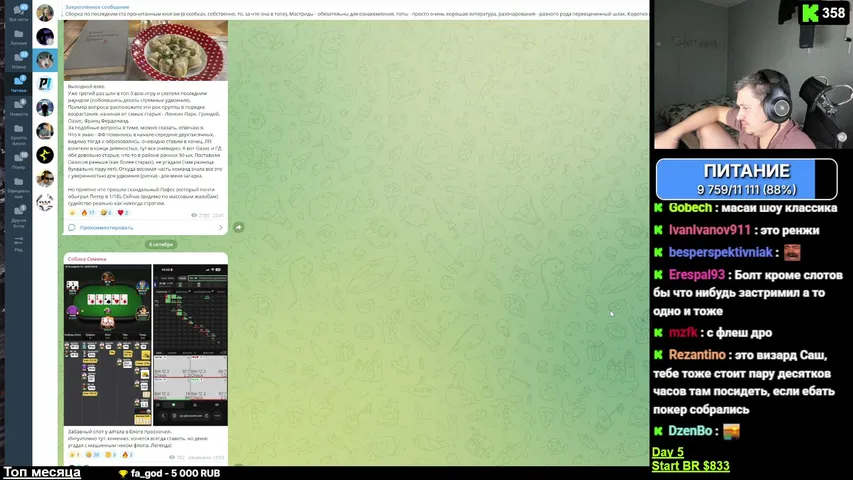
Task: Open the PI logo chat
Action: pos(45,84)
